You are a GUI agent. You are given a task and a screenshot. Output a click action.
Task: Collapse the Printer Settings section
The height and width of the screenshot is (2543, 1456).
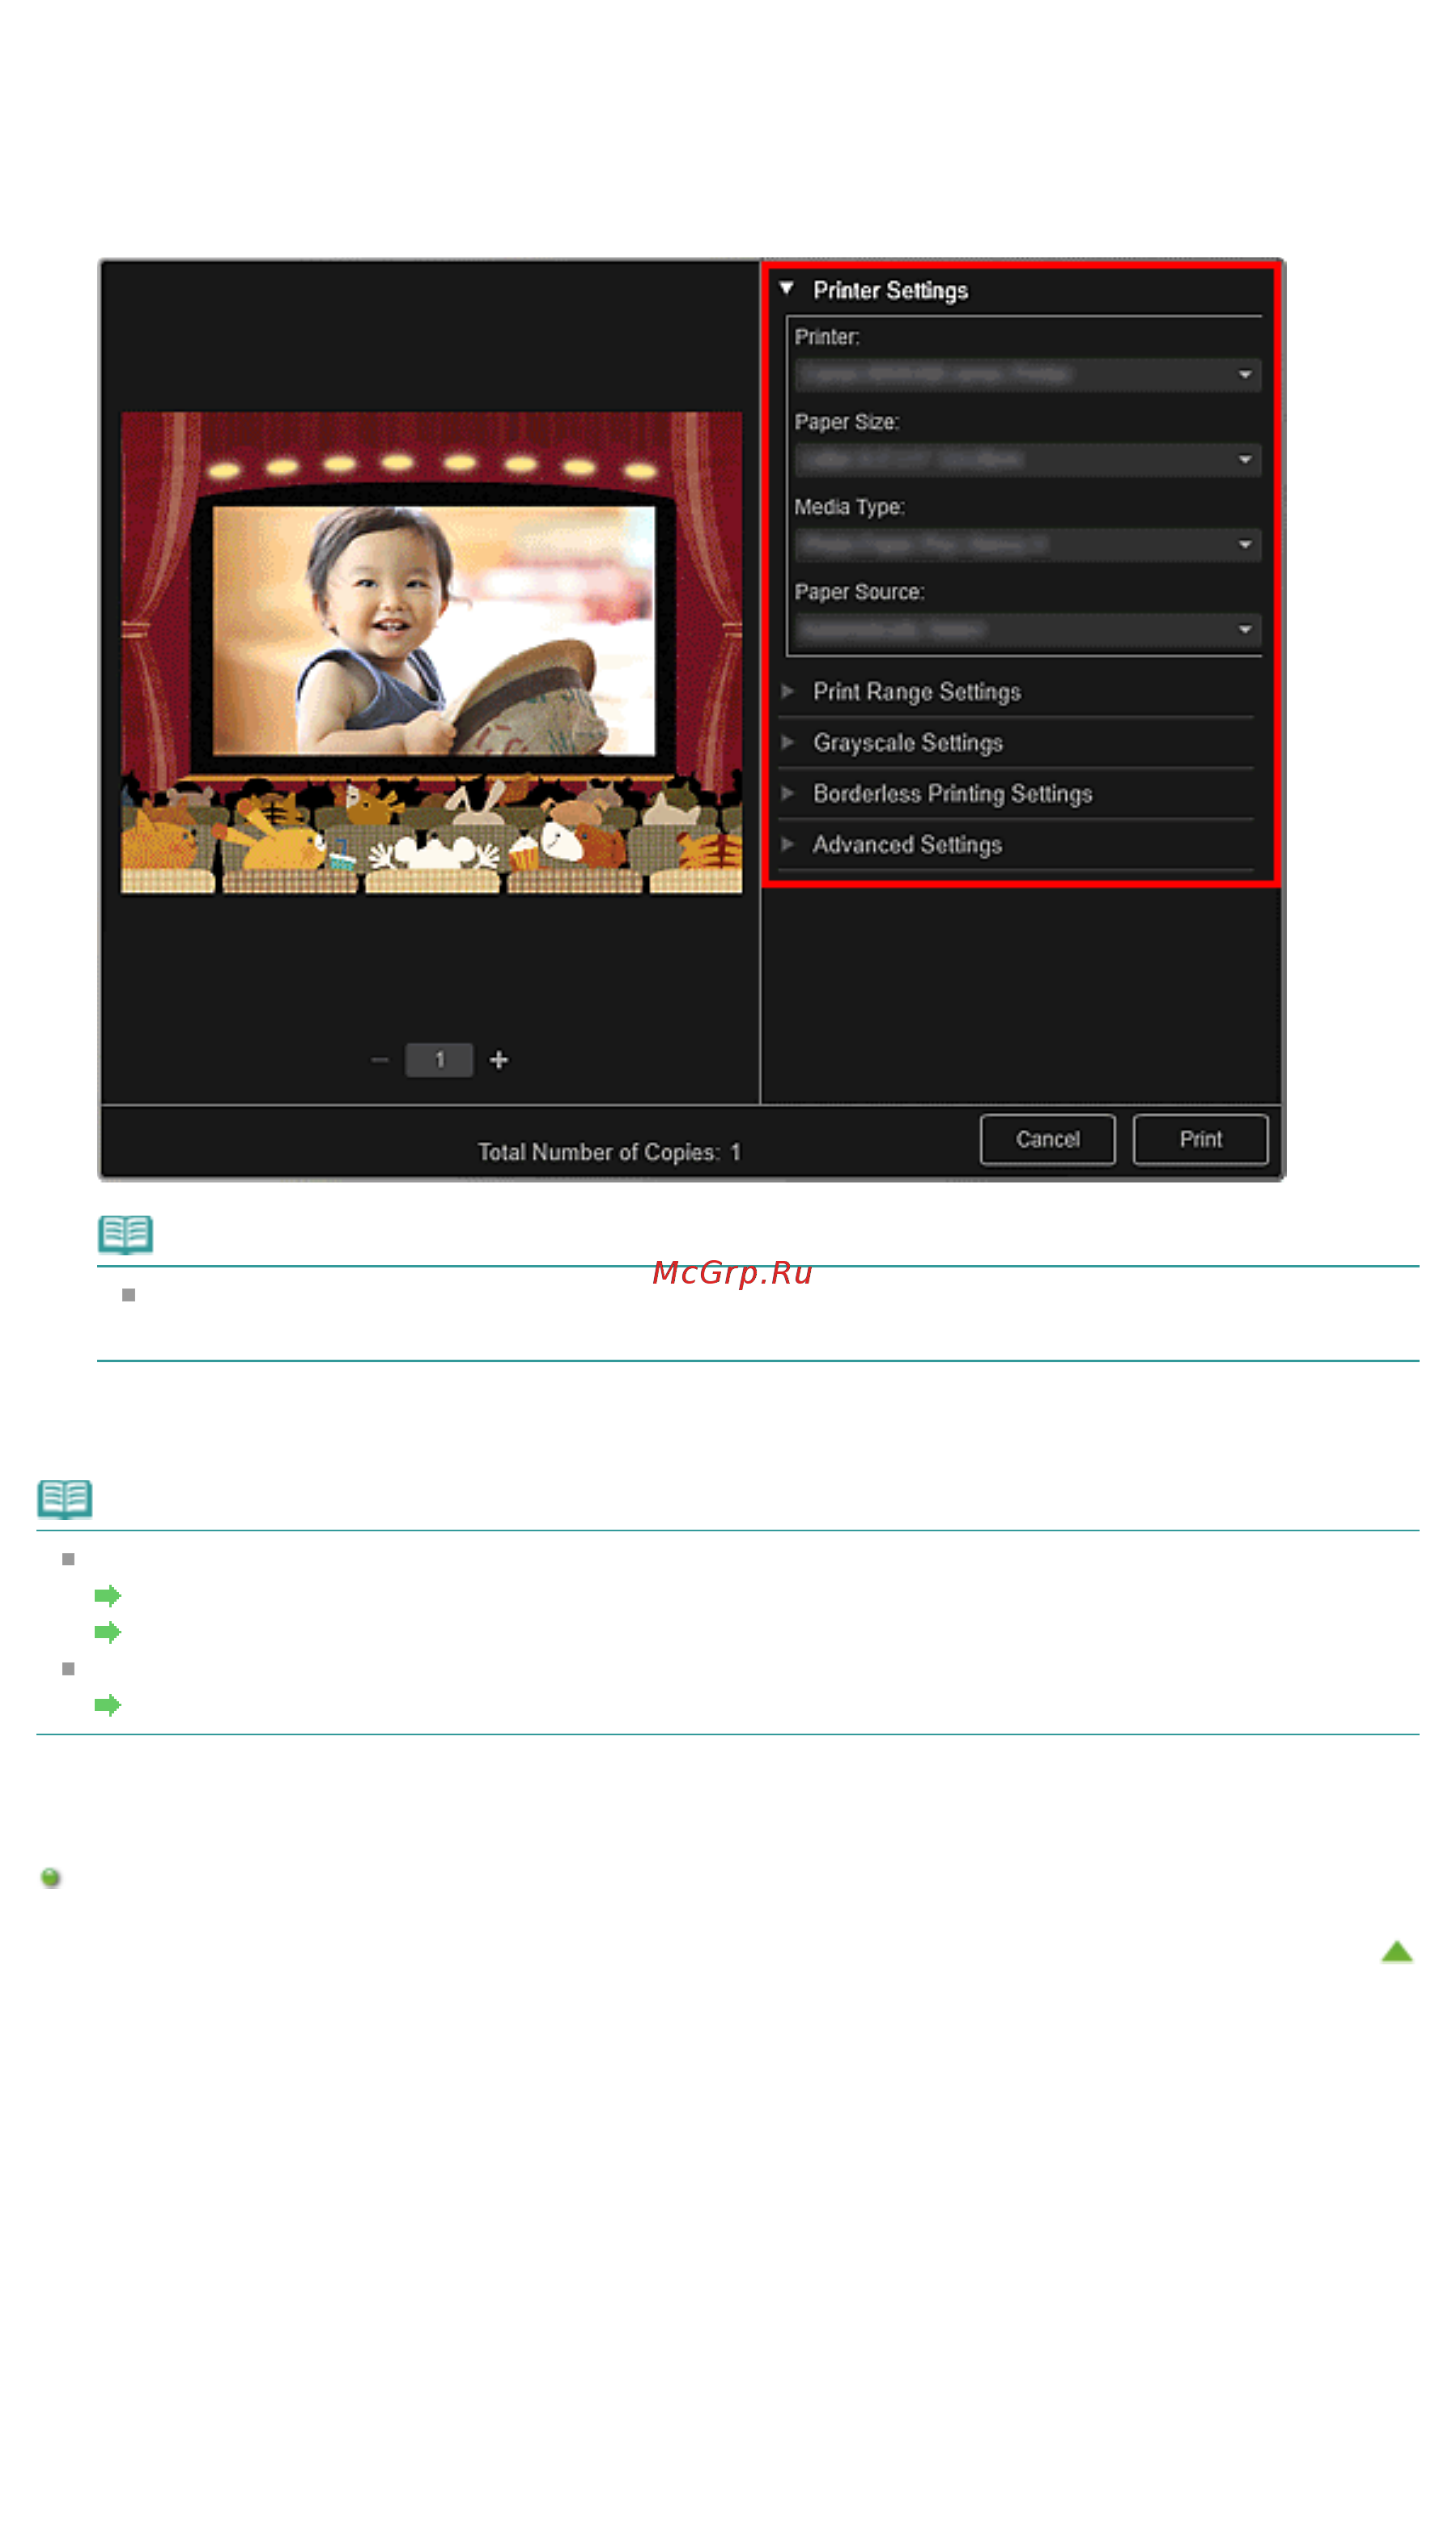coord(787,290)
